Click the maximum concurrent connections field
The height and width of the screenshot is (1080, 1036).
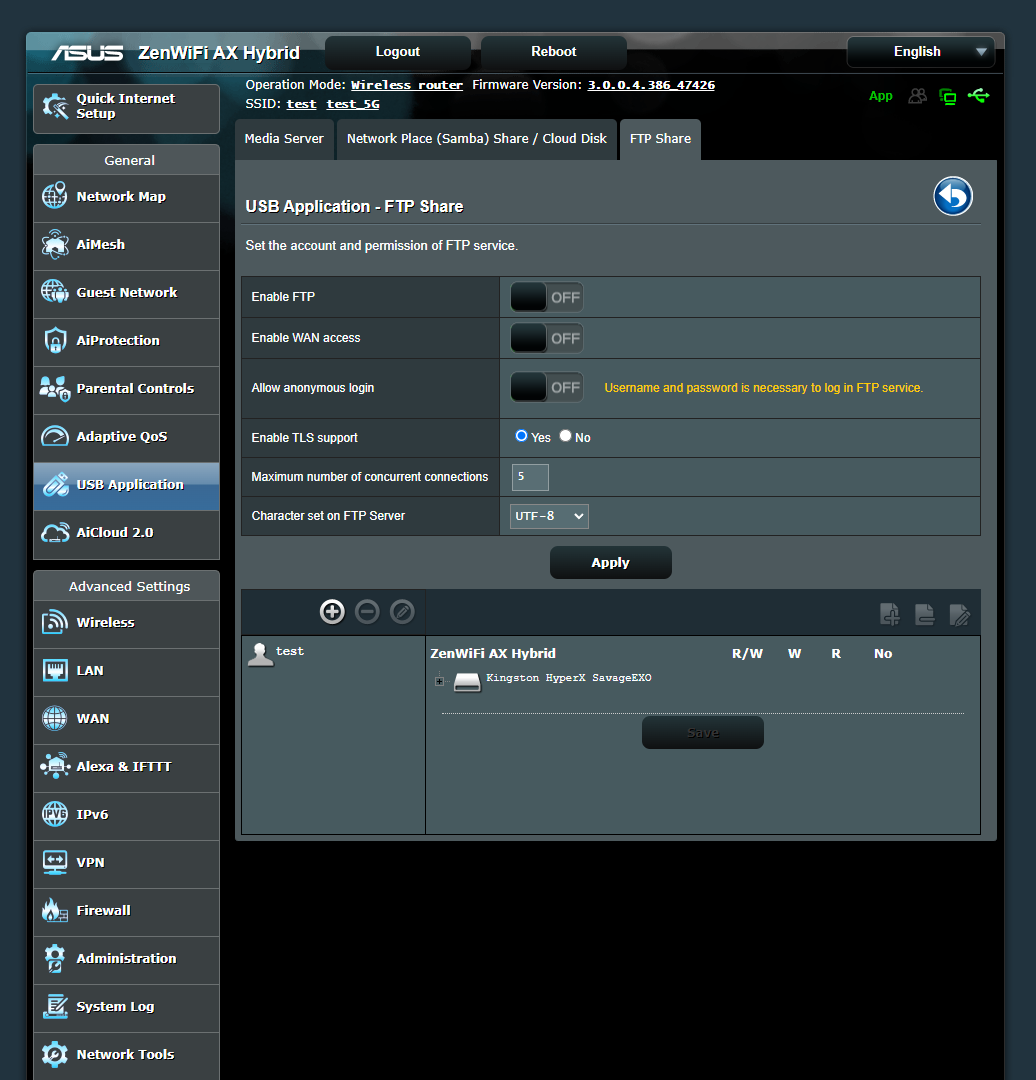coord(529,477)
